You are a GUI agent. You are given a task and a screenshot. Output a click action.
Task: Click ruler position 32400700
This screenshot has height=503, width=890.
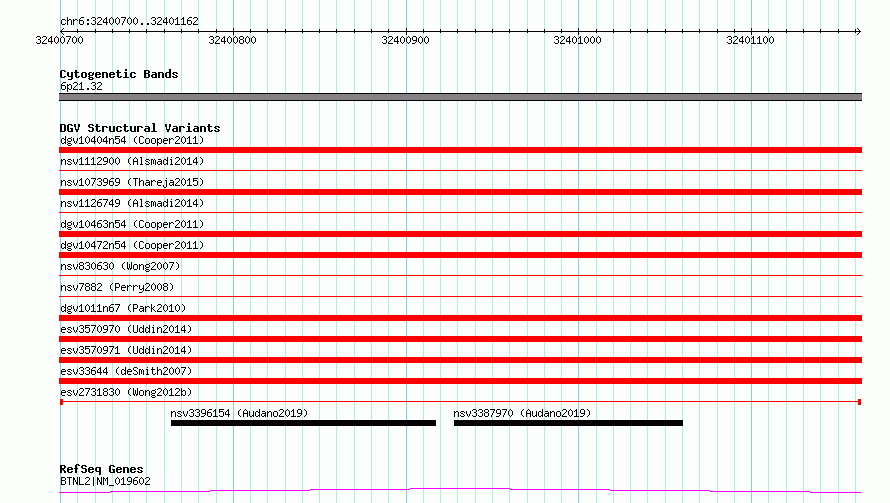[59, 40]
